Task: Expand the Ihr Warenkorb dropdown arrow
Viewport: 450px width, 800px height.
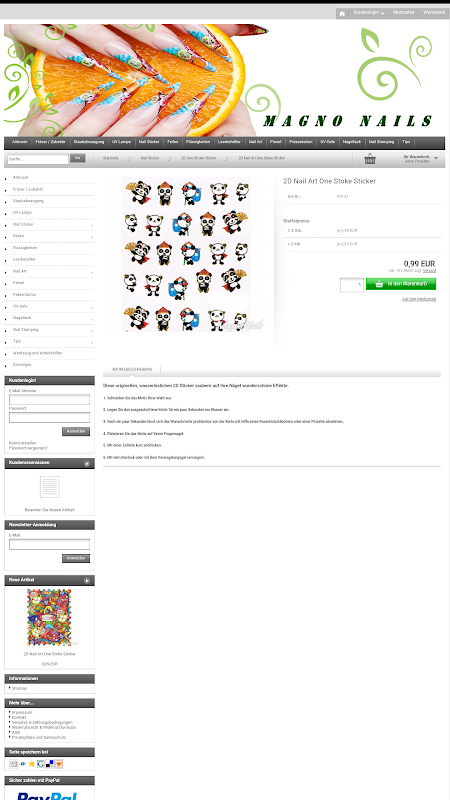Action: (436, 158)
